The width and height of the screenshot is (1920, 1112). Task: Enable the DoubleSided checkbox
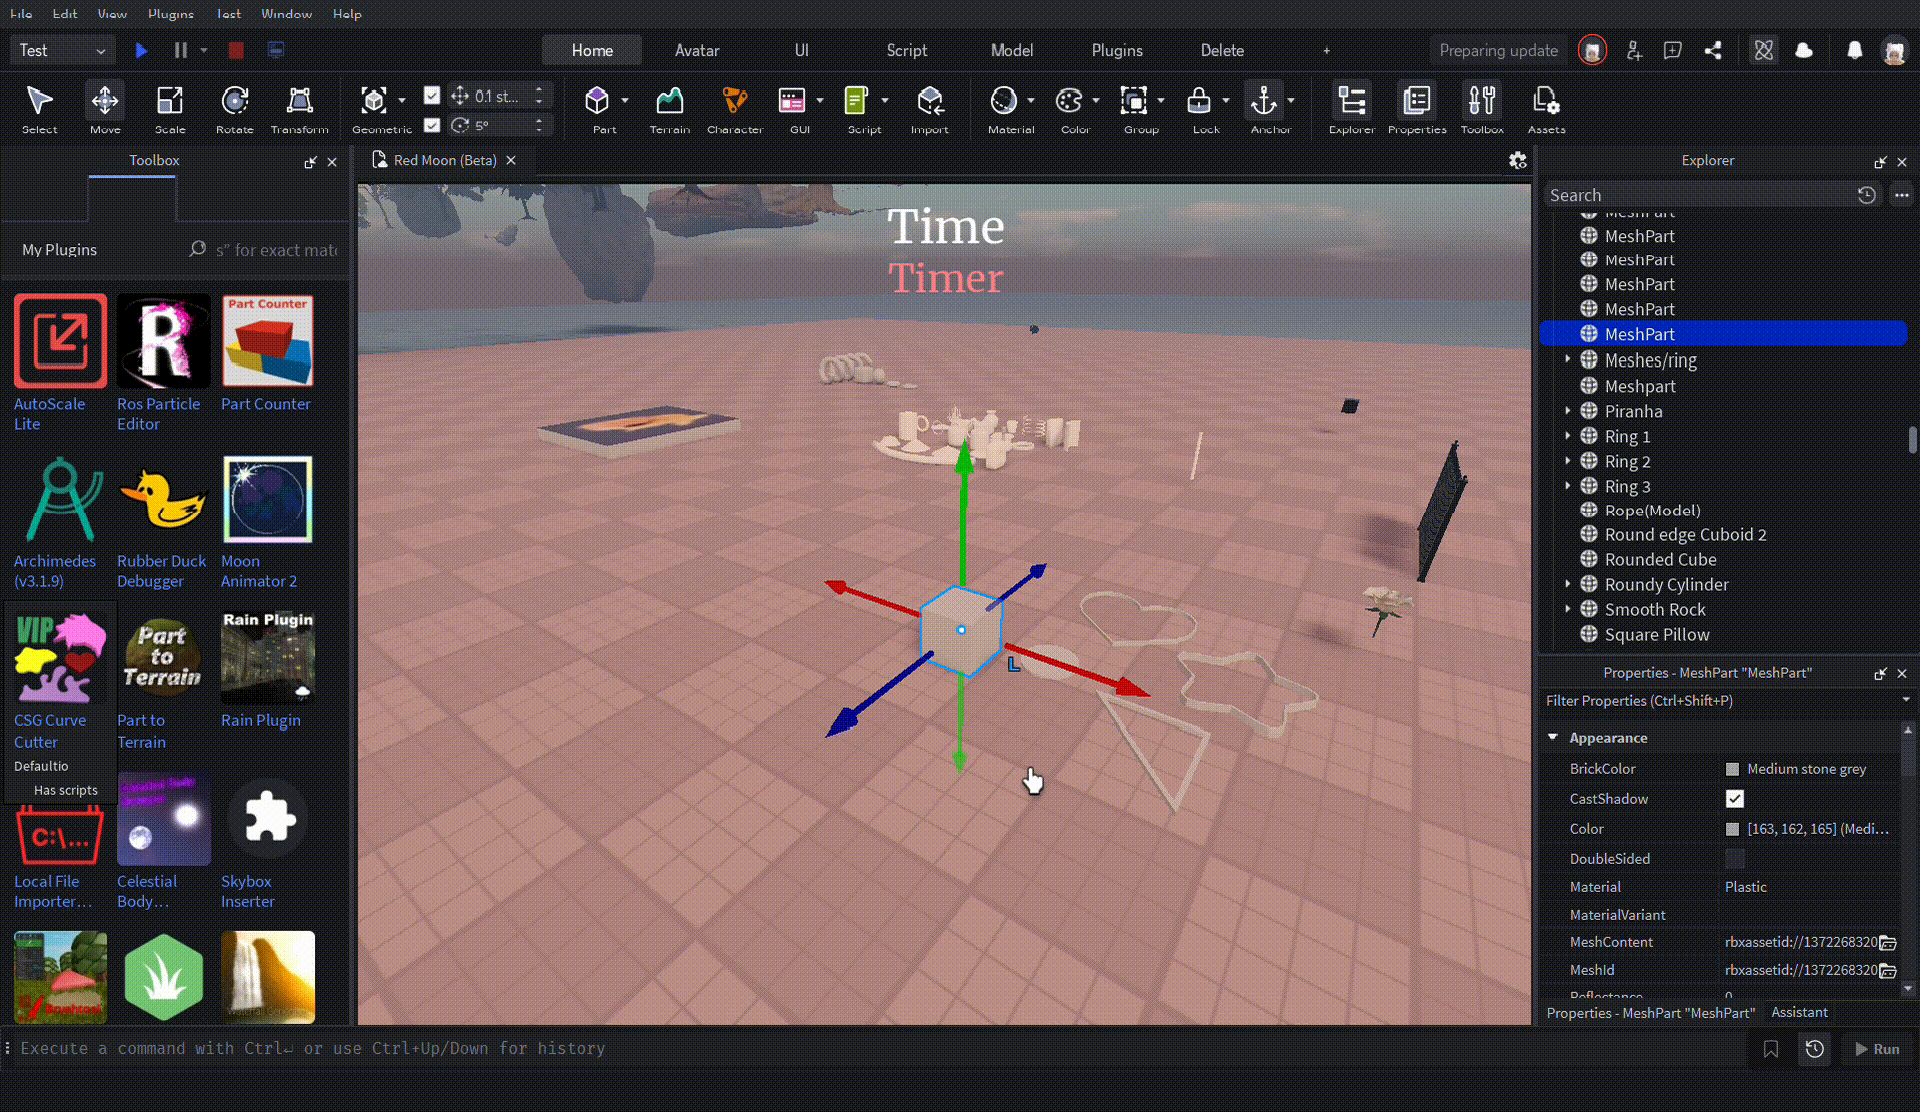click(1735, 859)
